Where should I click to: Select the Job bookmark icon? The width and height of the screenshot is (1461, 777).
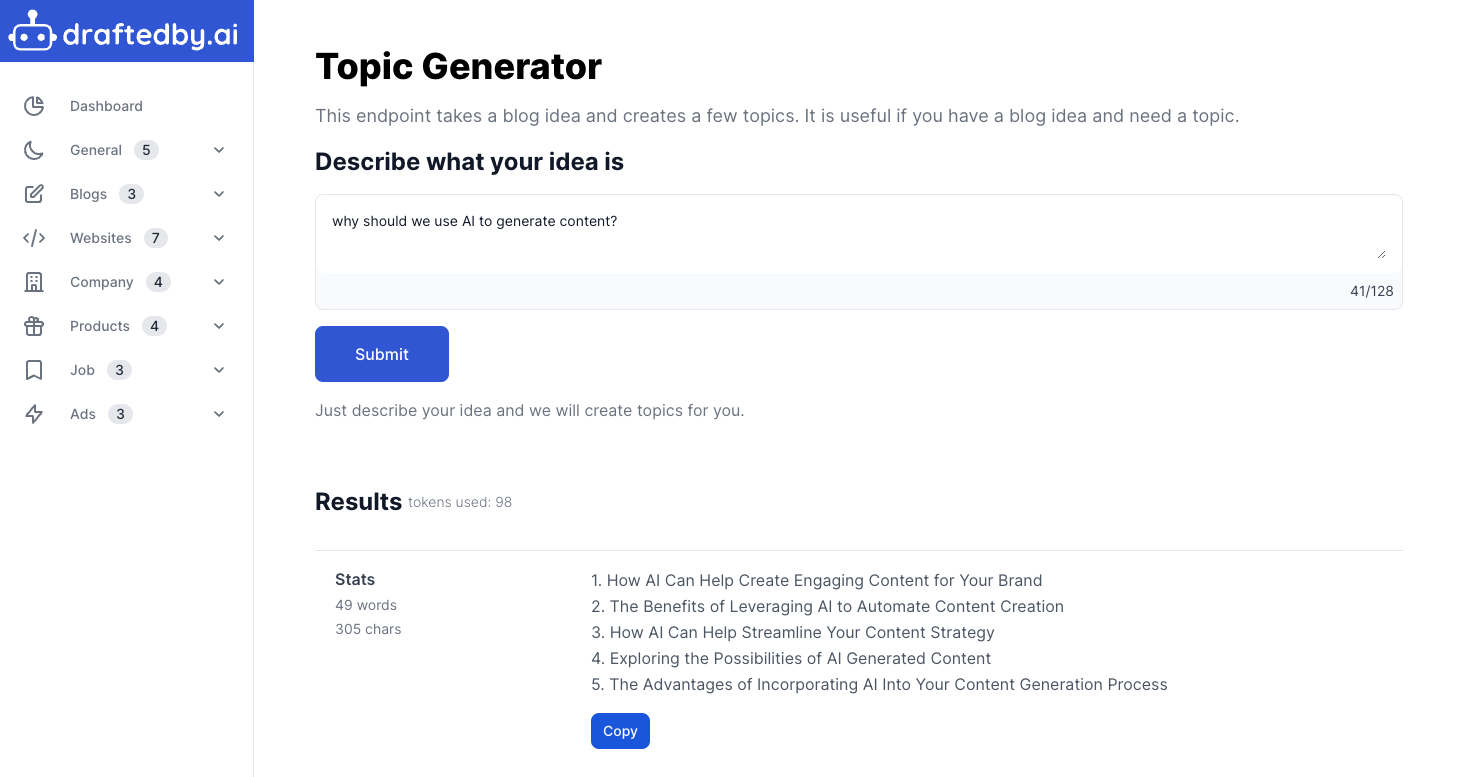[34, 370]
